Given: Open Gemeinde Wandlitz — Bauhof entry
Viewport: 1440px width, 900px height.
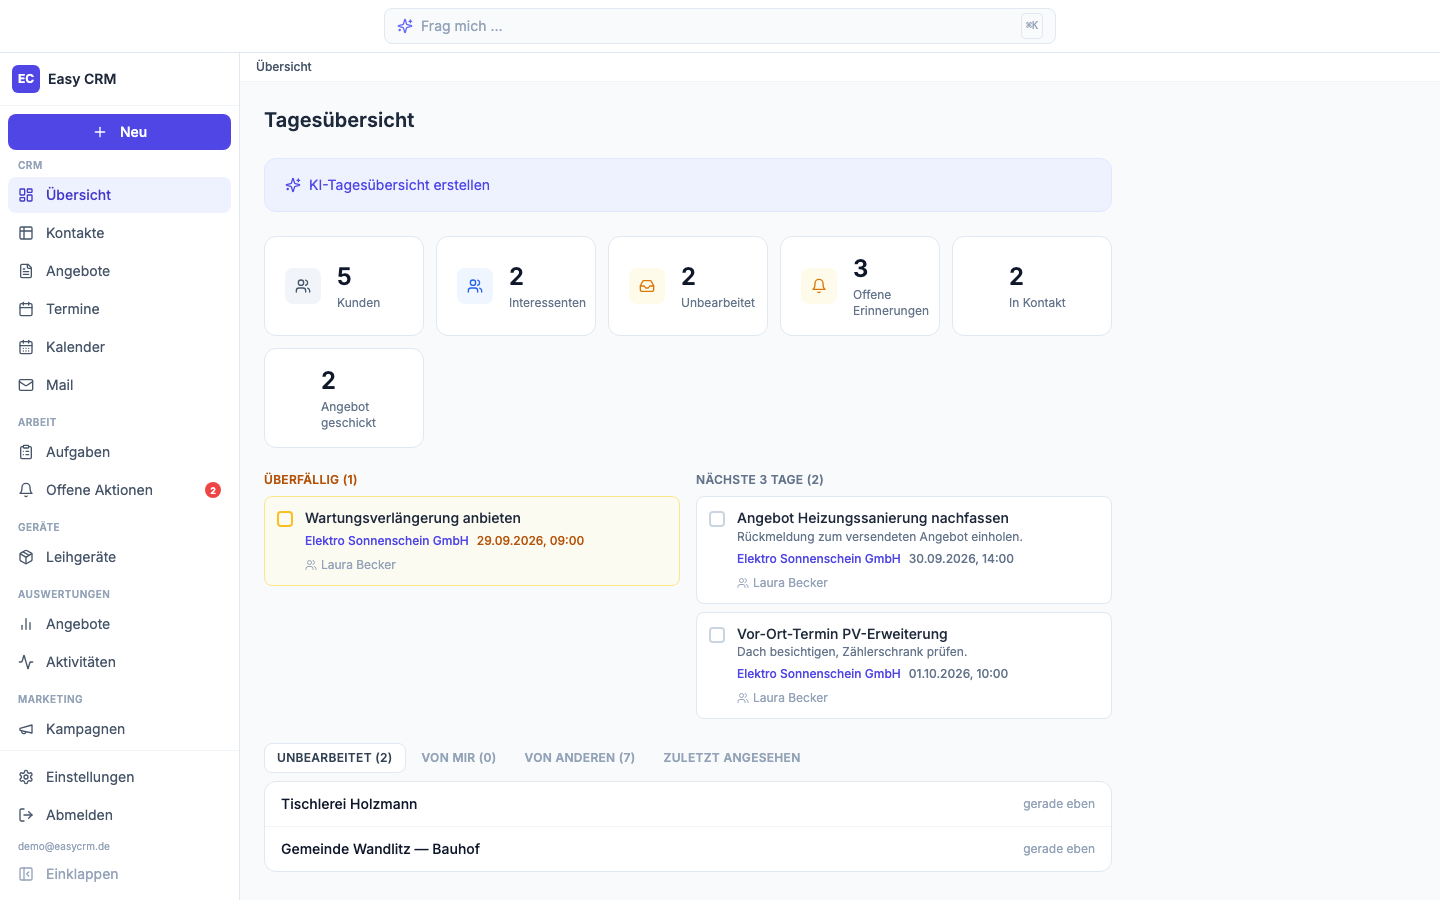Looking at the screenshot, I should pos(688,849).
